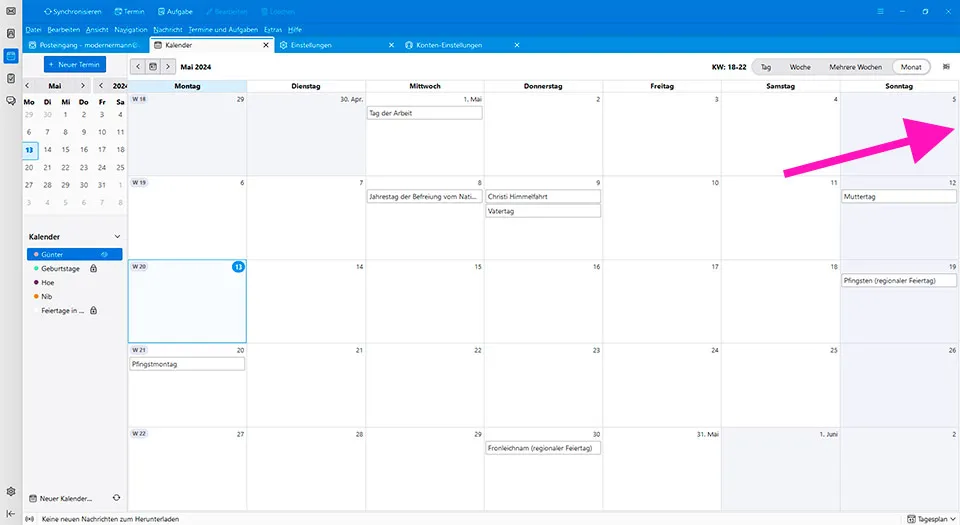
Task: Open the Navigation menu
Action: coord(130,29)
